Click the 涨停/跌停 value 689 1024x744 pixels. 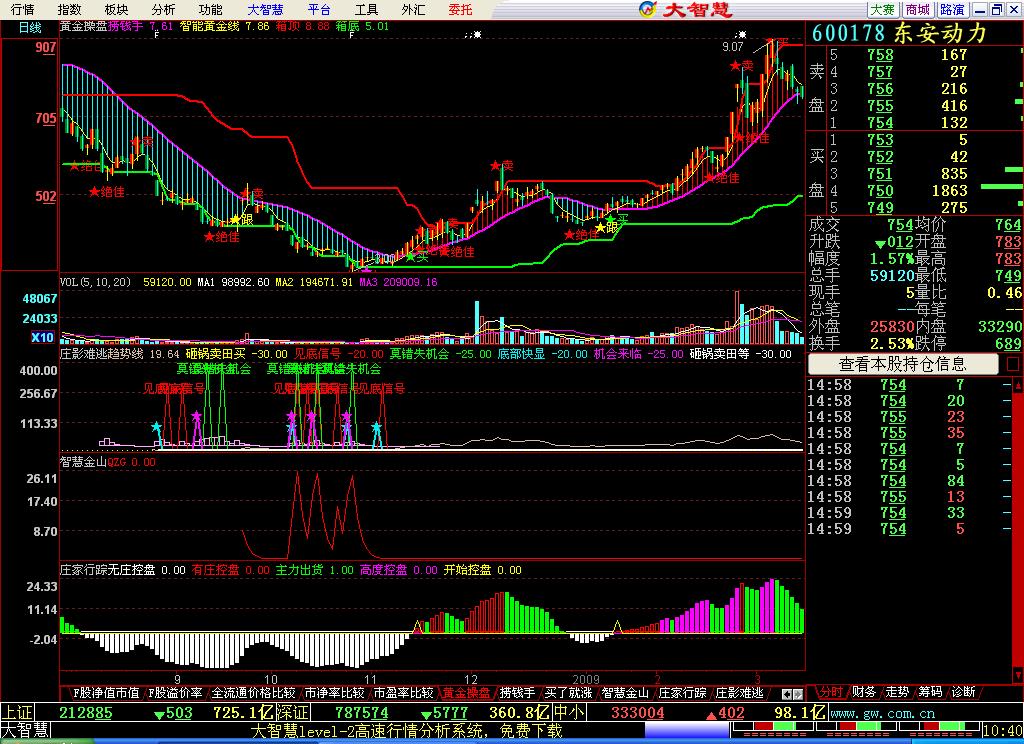tap(1008, 344)
